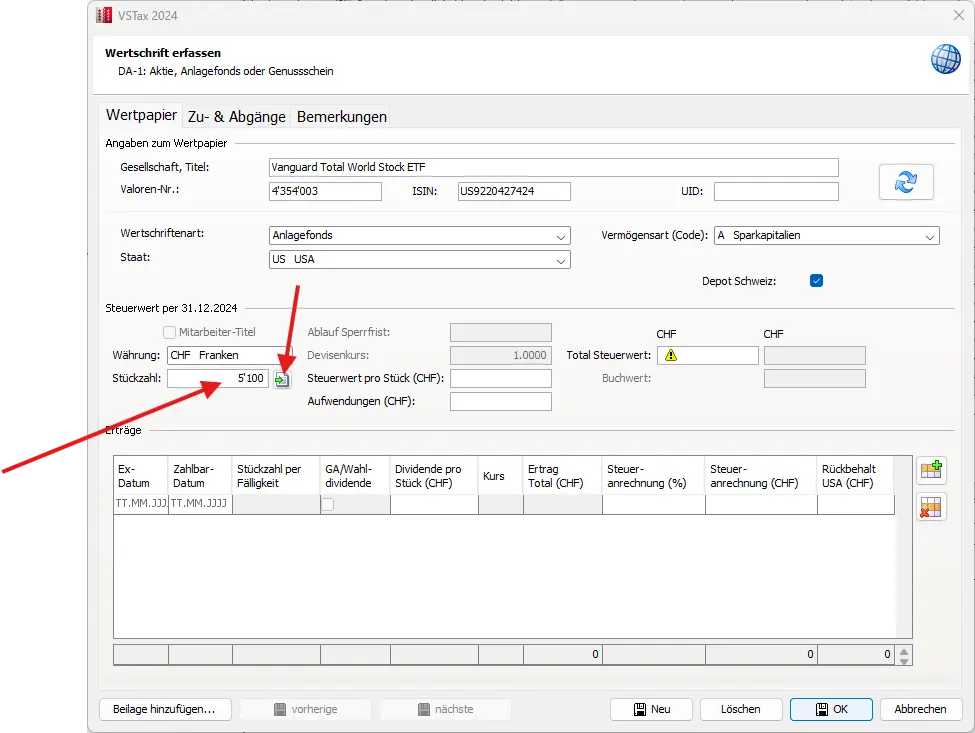Add a new row in the Erträge table

click(931, 471)
